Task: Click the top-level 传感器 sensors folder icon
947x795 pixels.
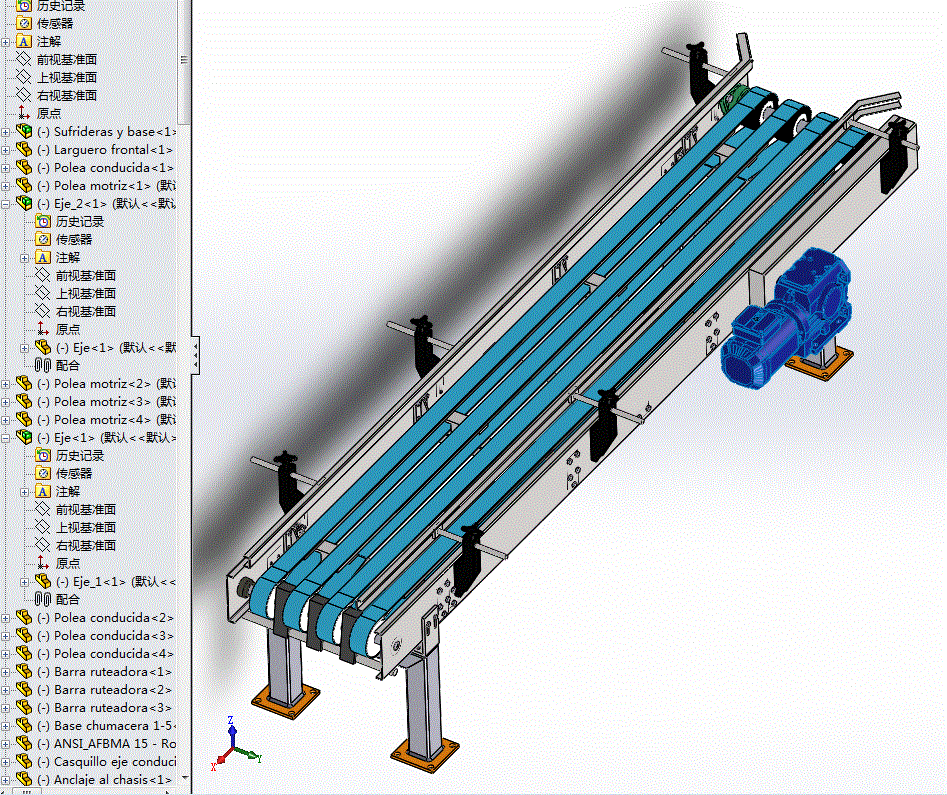Action: coord(24,24)
